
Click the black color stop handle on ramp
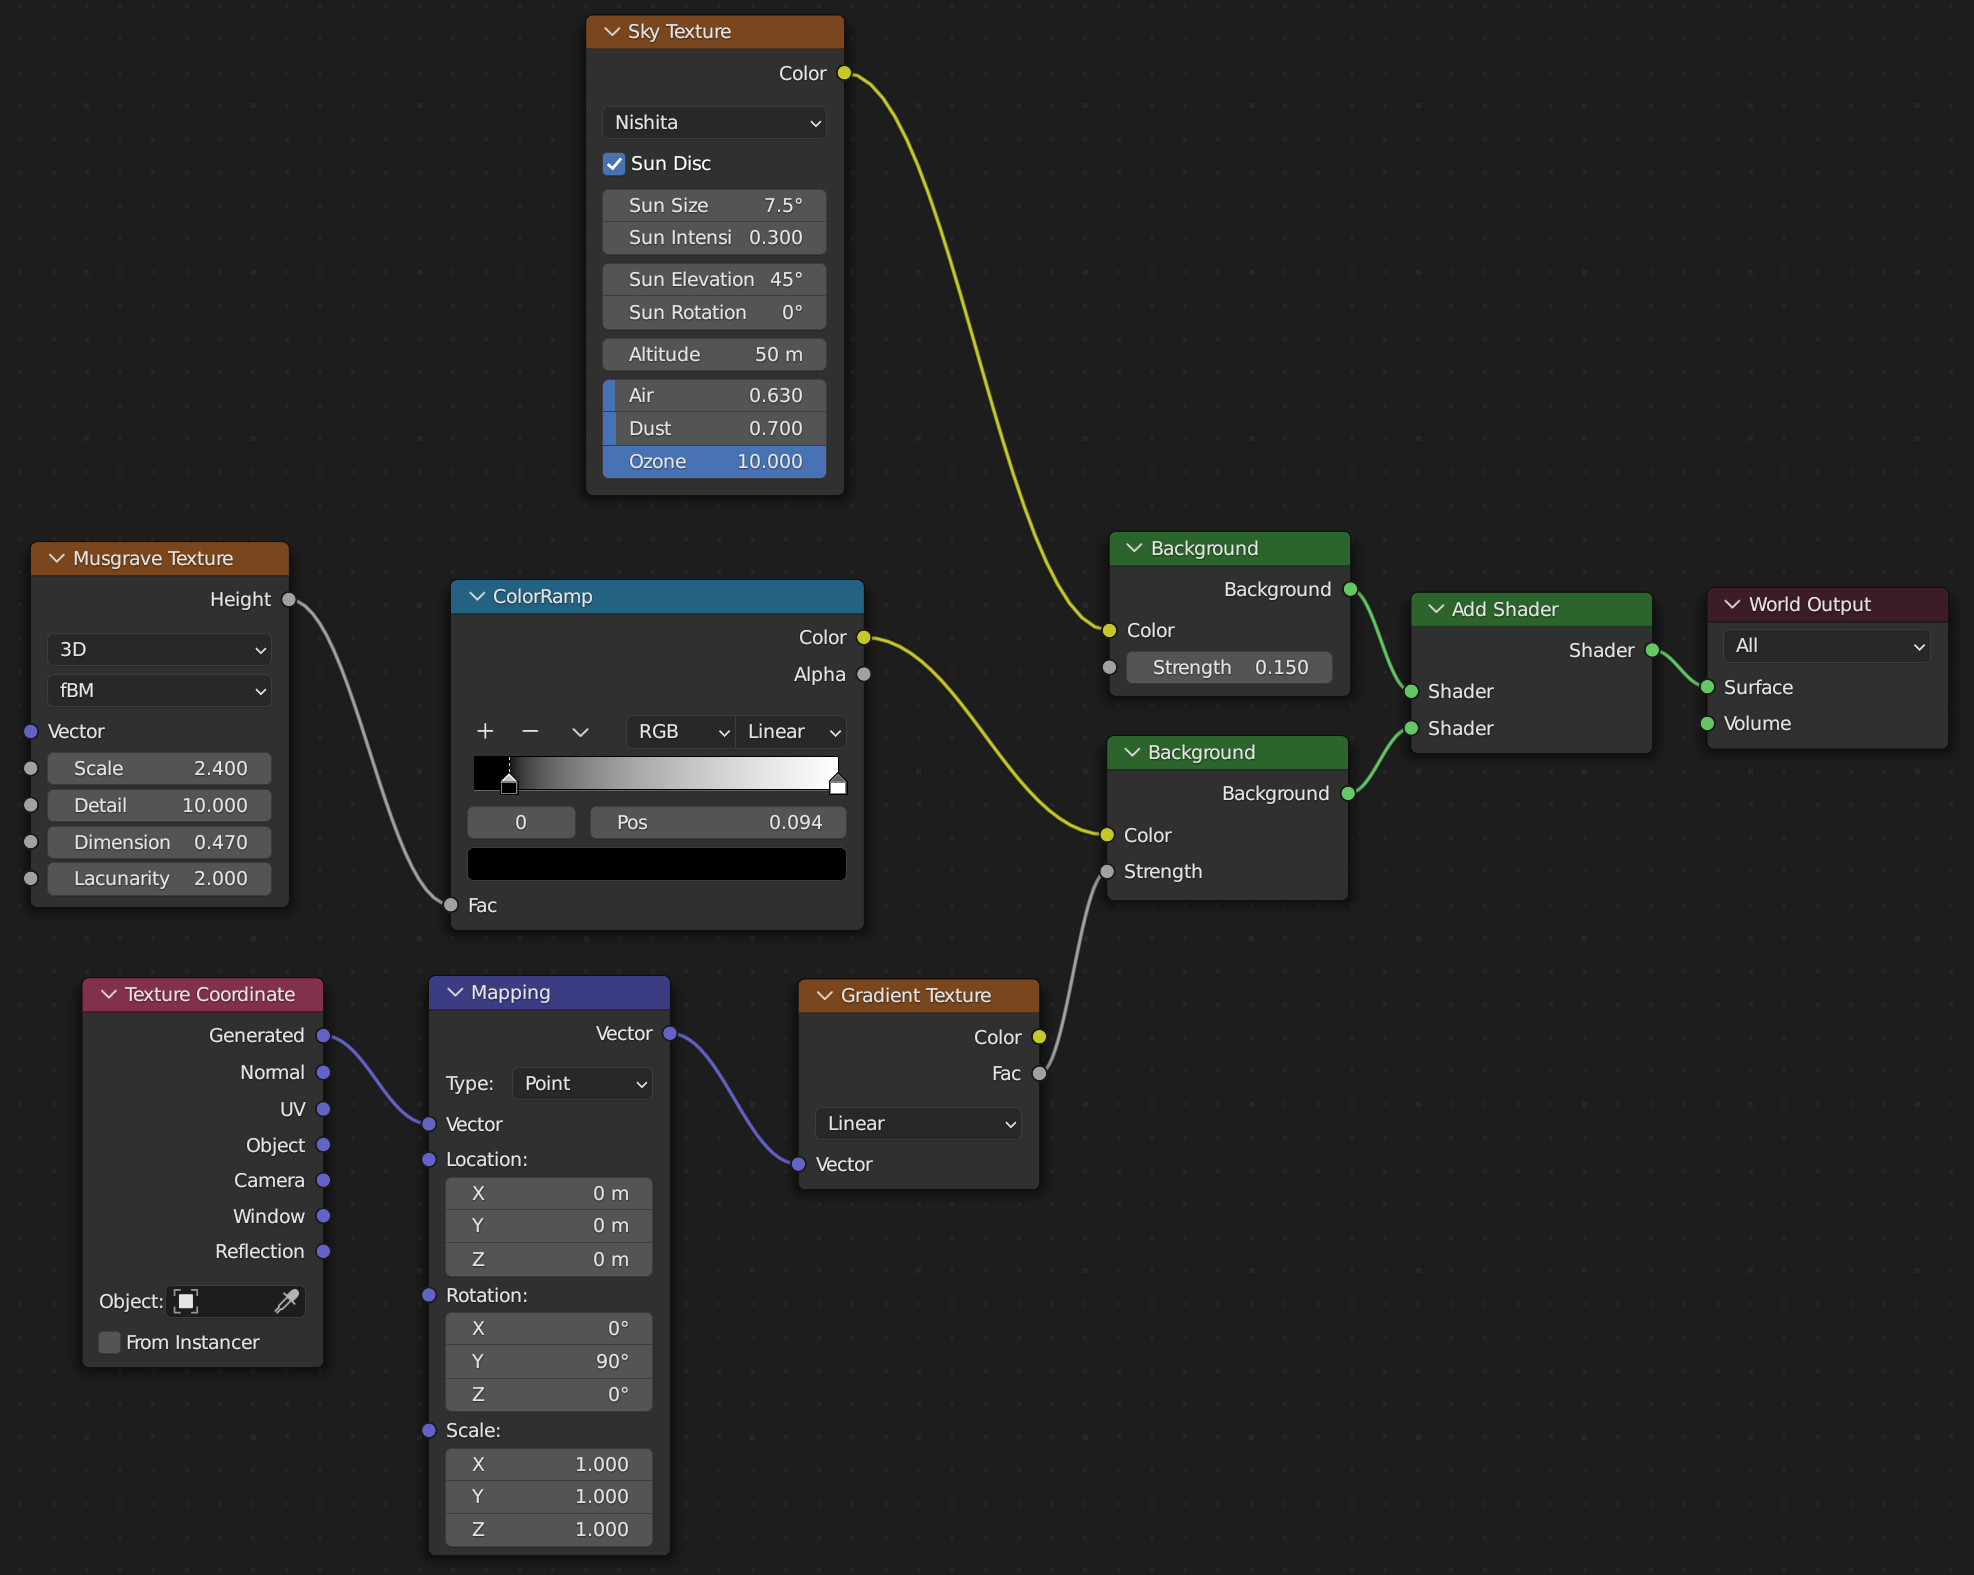[x=509, y=784]
